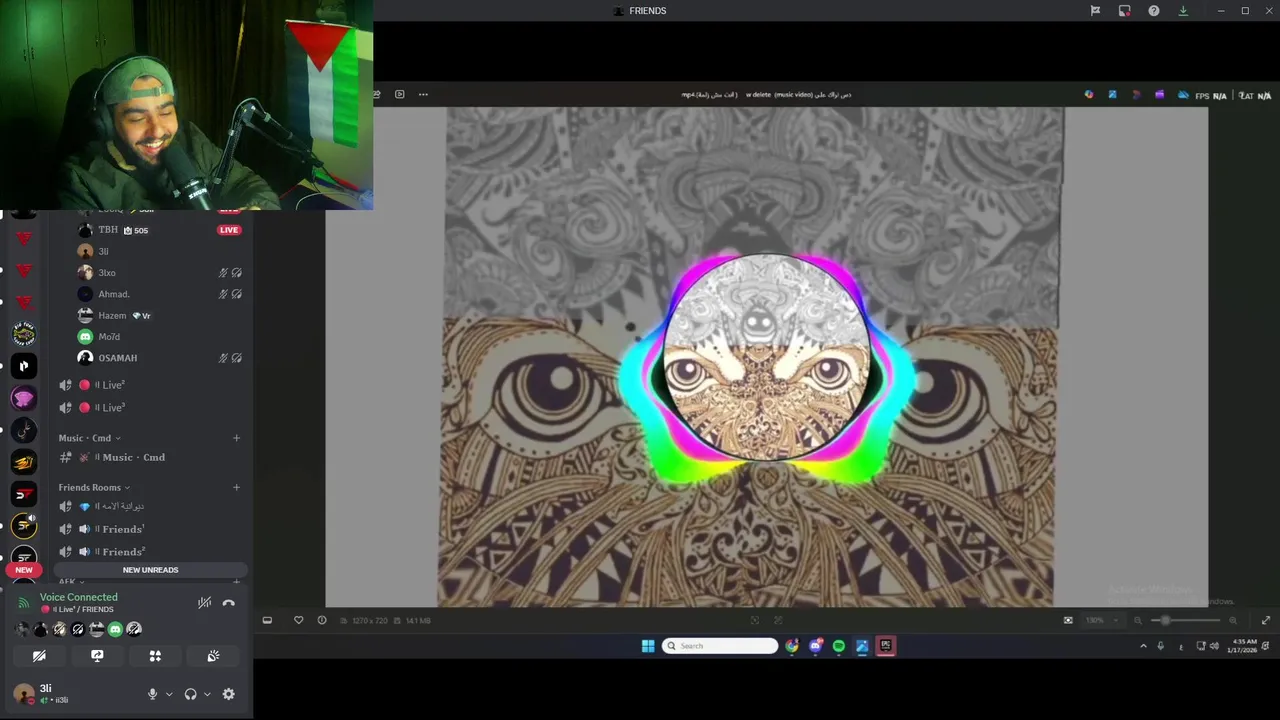Watch TBH's stream via LIVE badge
Viewport: 1280px width, 720px height.
[x=229, y=230]
